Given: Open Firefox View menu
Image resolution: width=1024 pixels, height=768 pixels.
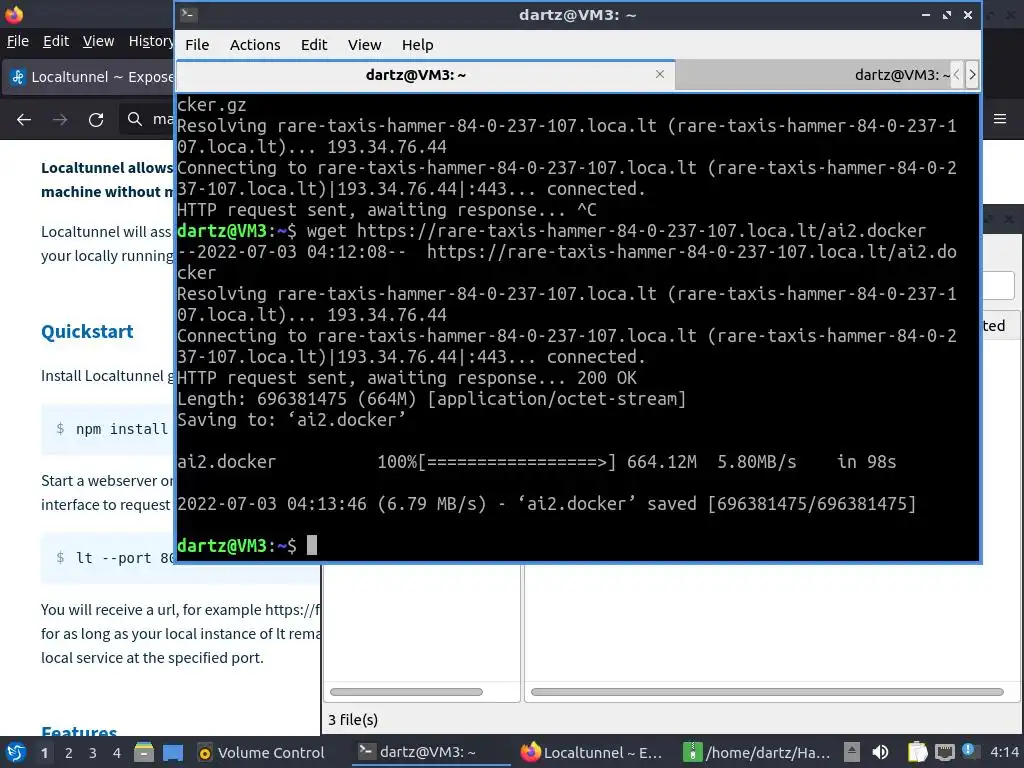Looking at the screenshot, I should [98, 41].
